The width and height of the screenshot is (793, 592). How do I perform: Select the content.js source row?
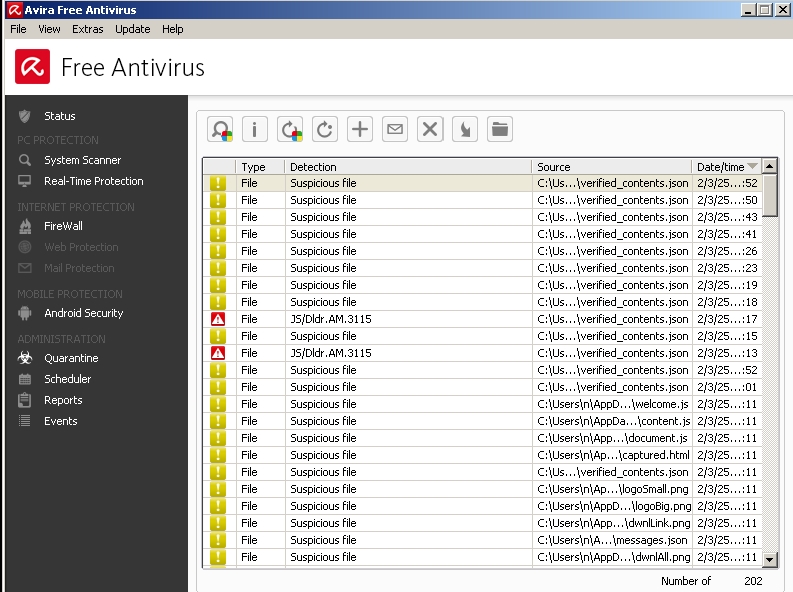pyautogui.click(x=482, y=421)
